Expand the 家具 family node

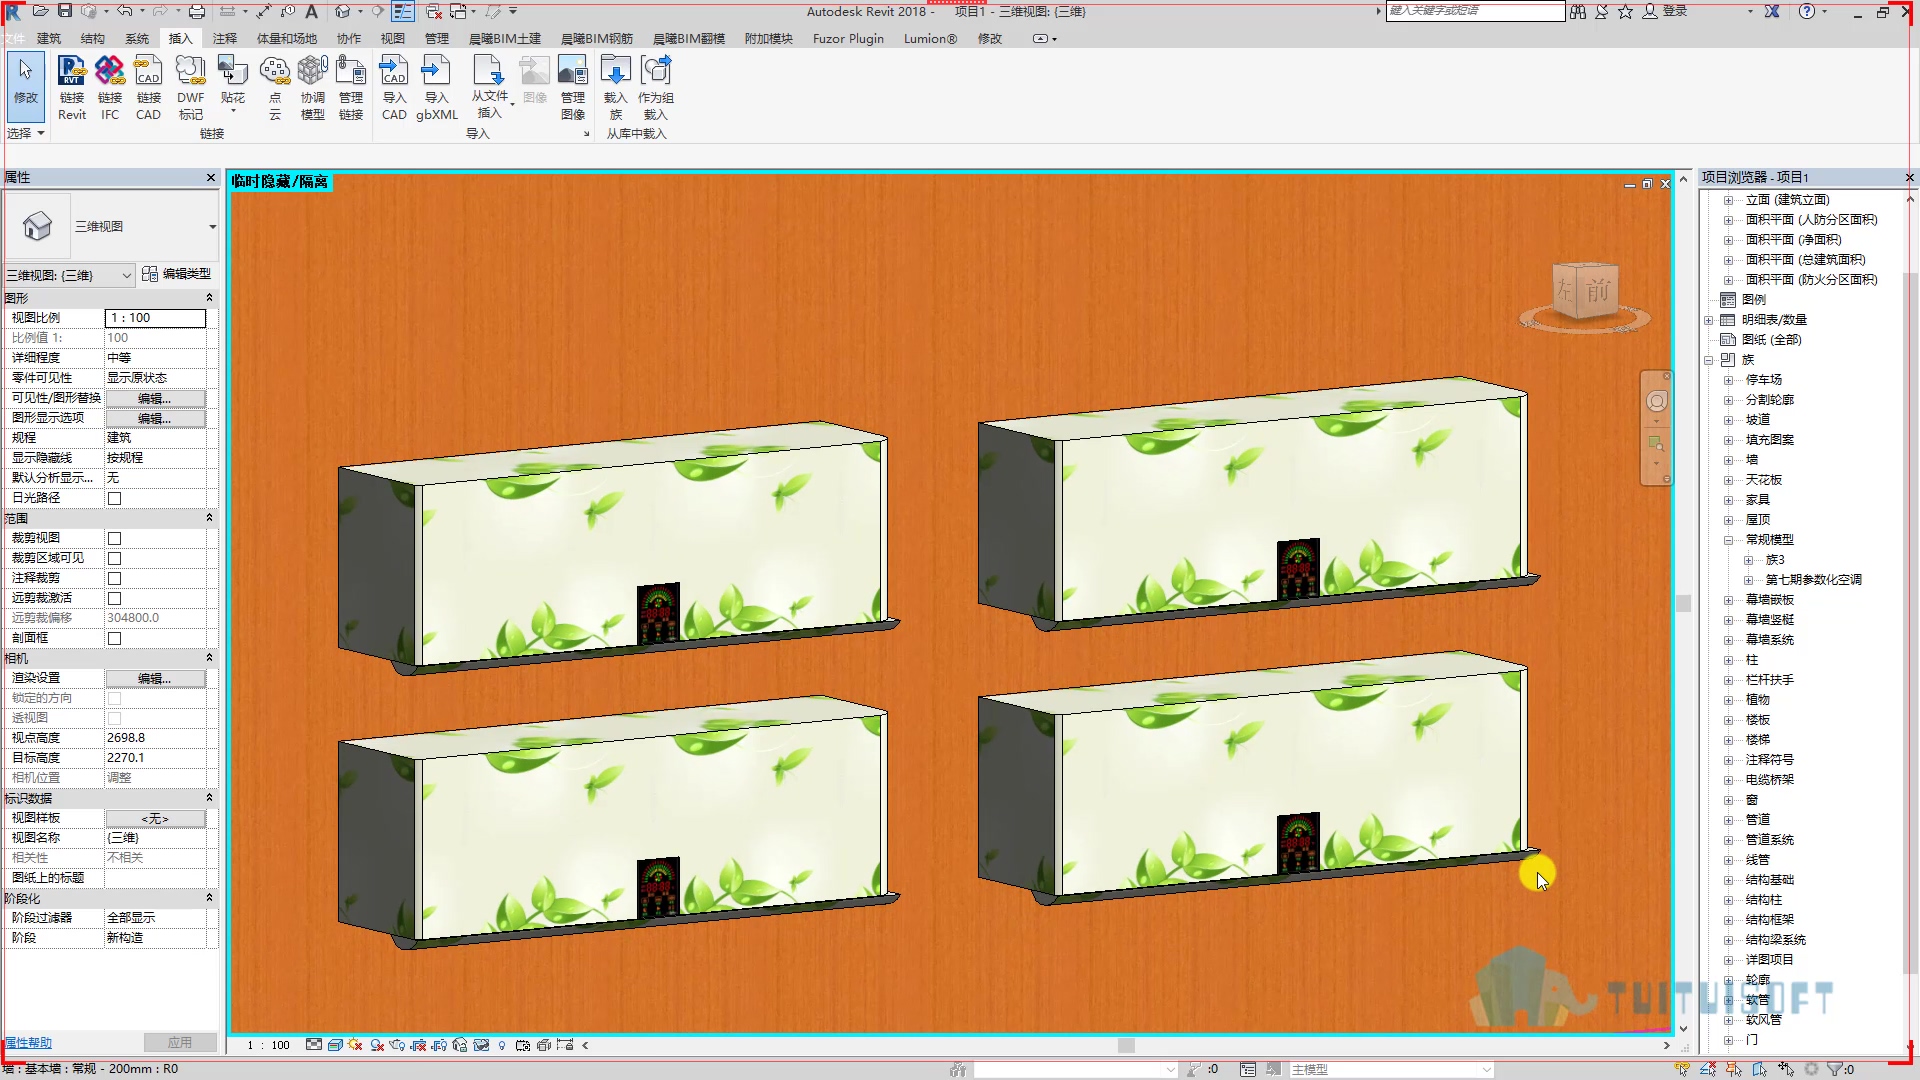(x=1728, y=500)
